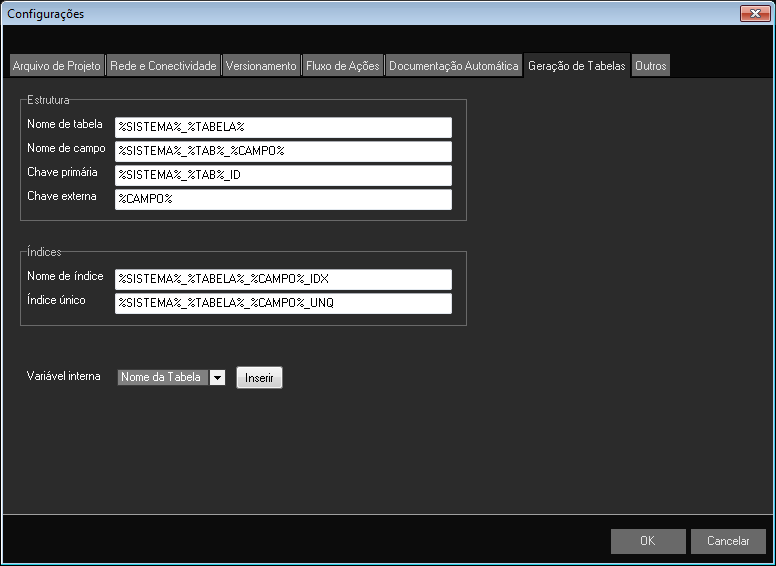Focus the Nome de campo text box
The width and height of the screenshot is (776, 566).
tap(283, 151)
